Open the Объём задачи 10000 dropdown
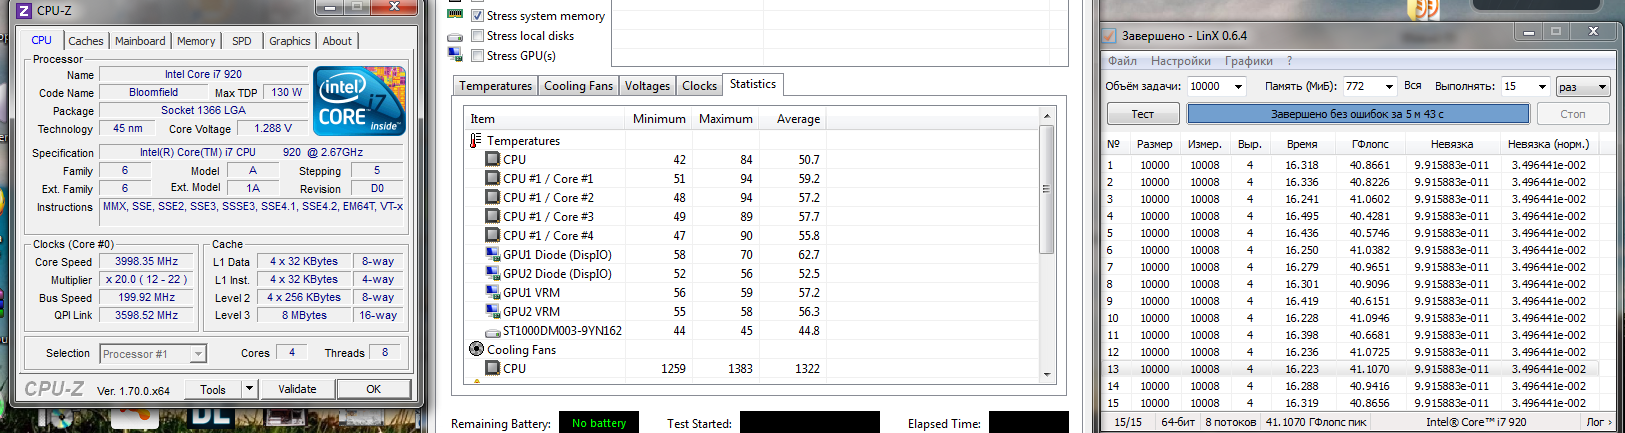1625x433 pixels. coord(1238,86)
